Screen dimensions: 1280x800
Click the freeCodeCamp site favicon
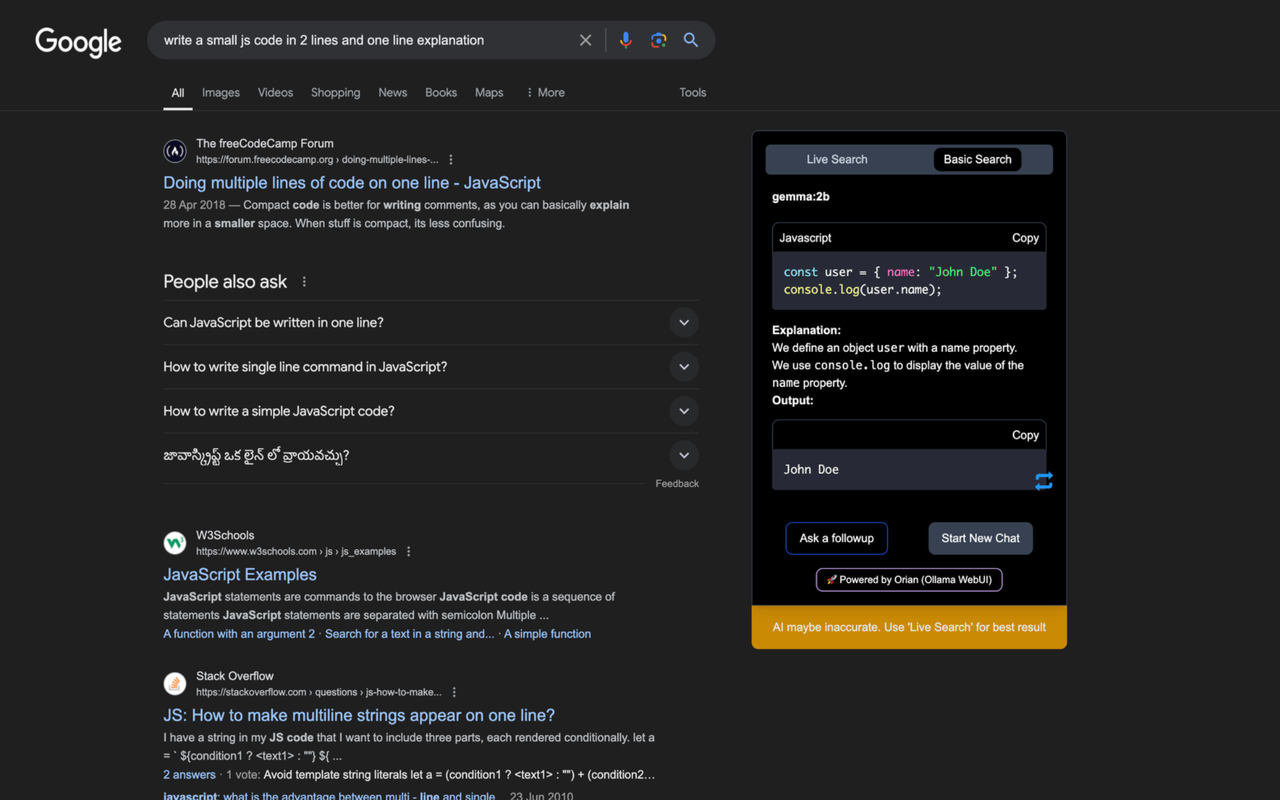[x=175, y=151]
